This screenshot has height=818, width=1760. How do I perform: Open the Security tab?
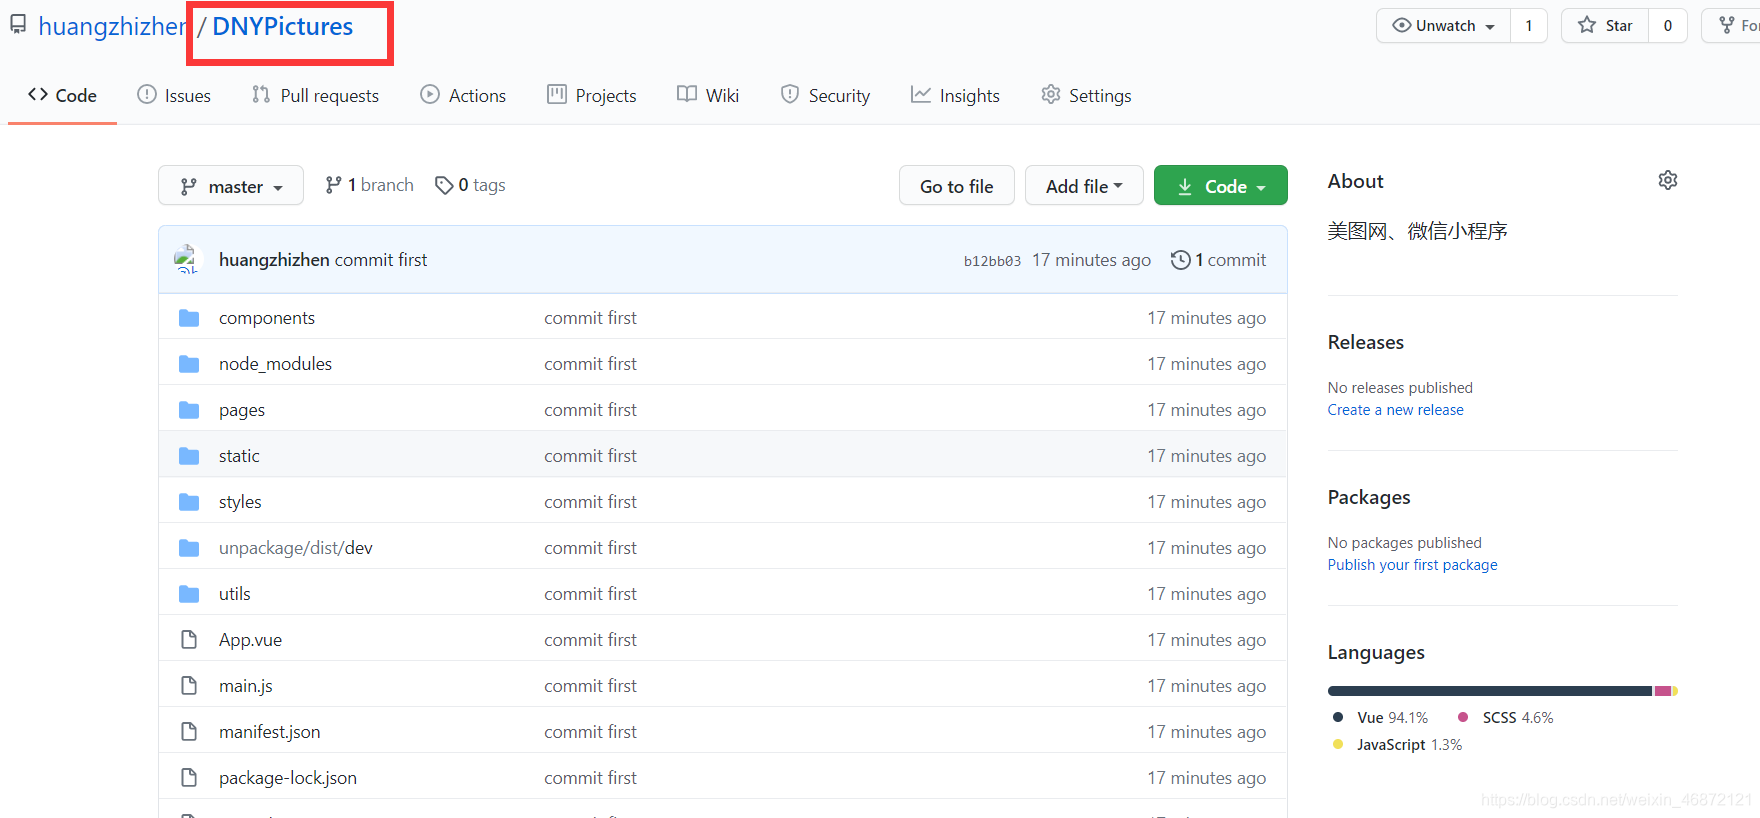click(x=825, y=95)
